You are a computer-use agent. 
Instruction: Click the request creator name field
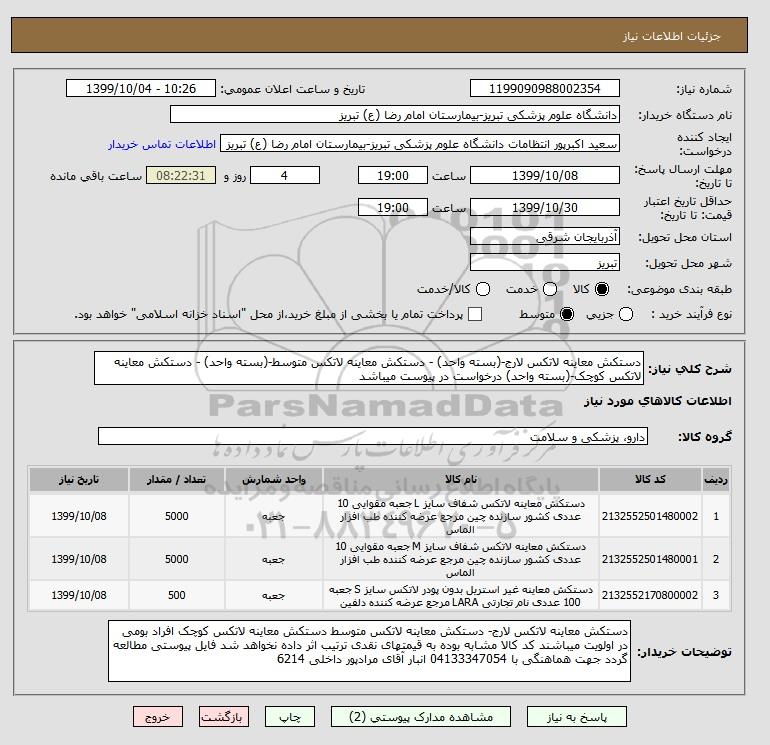click(420, 144)
